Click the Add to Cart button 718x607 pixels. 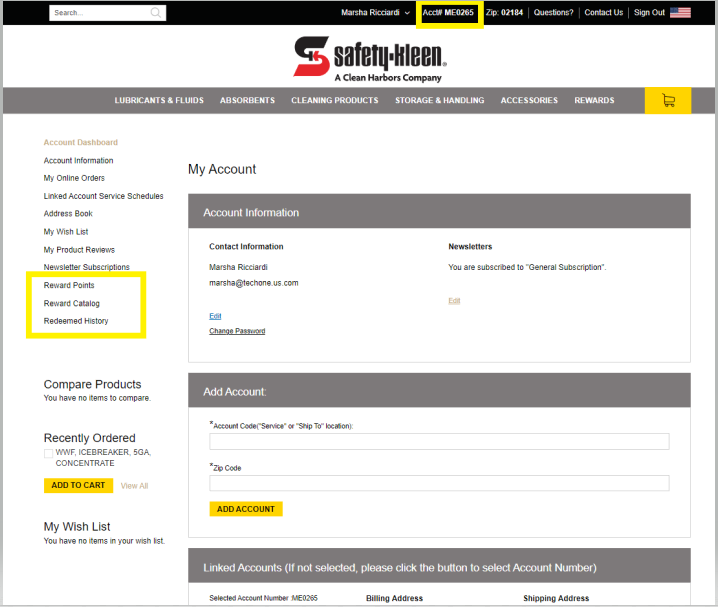pos(78,485)
